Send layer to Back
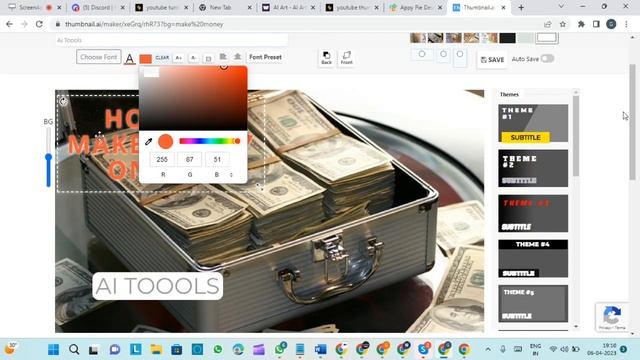 coord(327,58)
